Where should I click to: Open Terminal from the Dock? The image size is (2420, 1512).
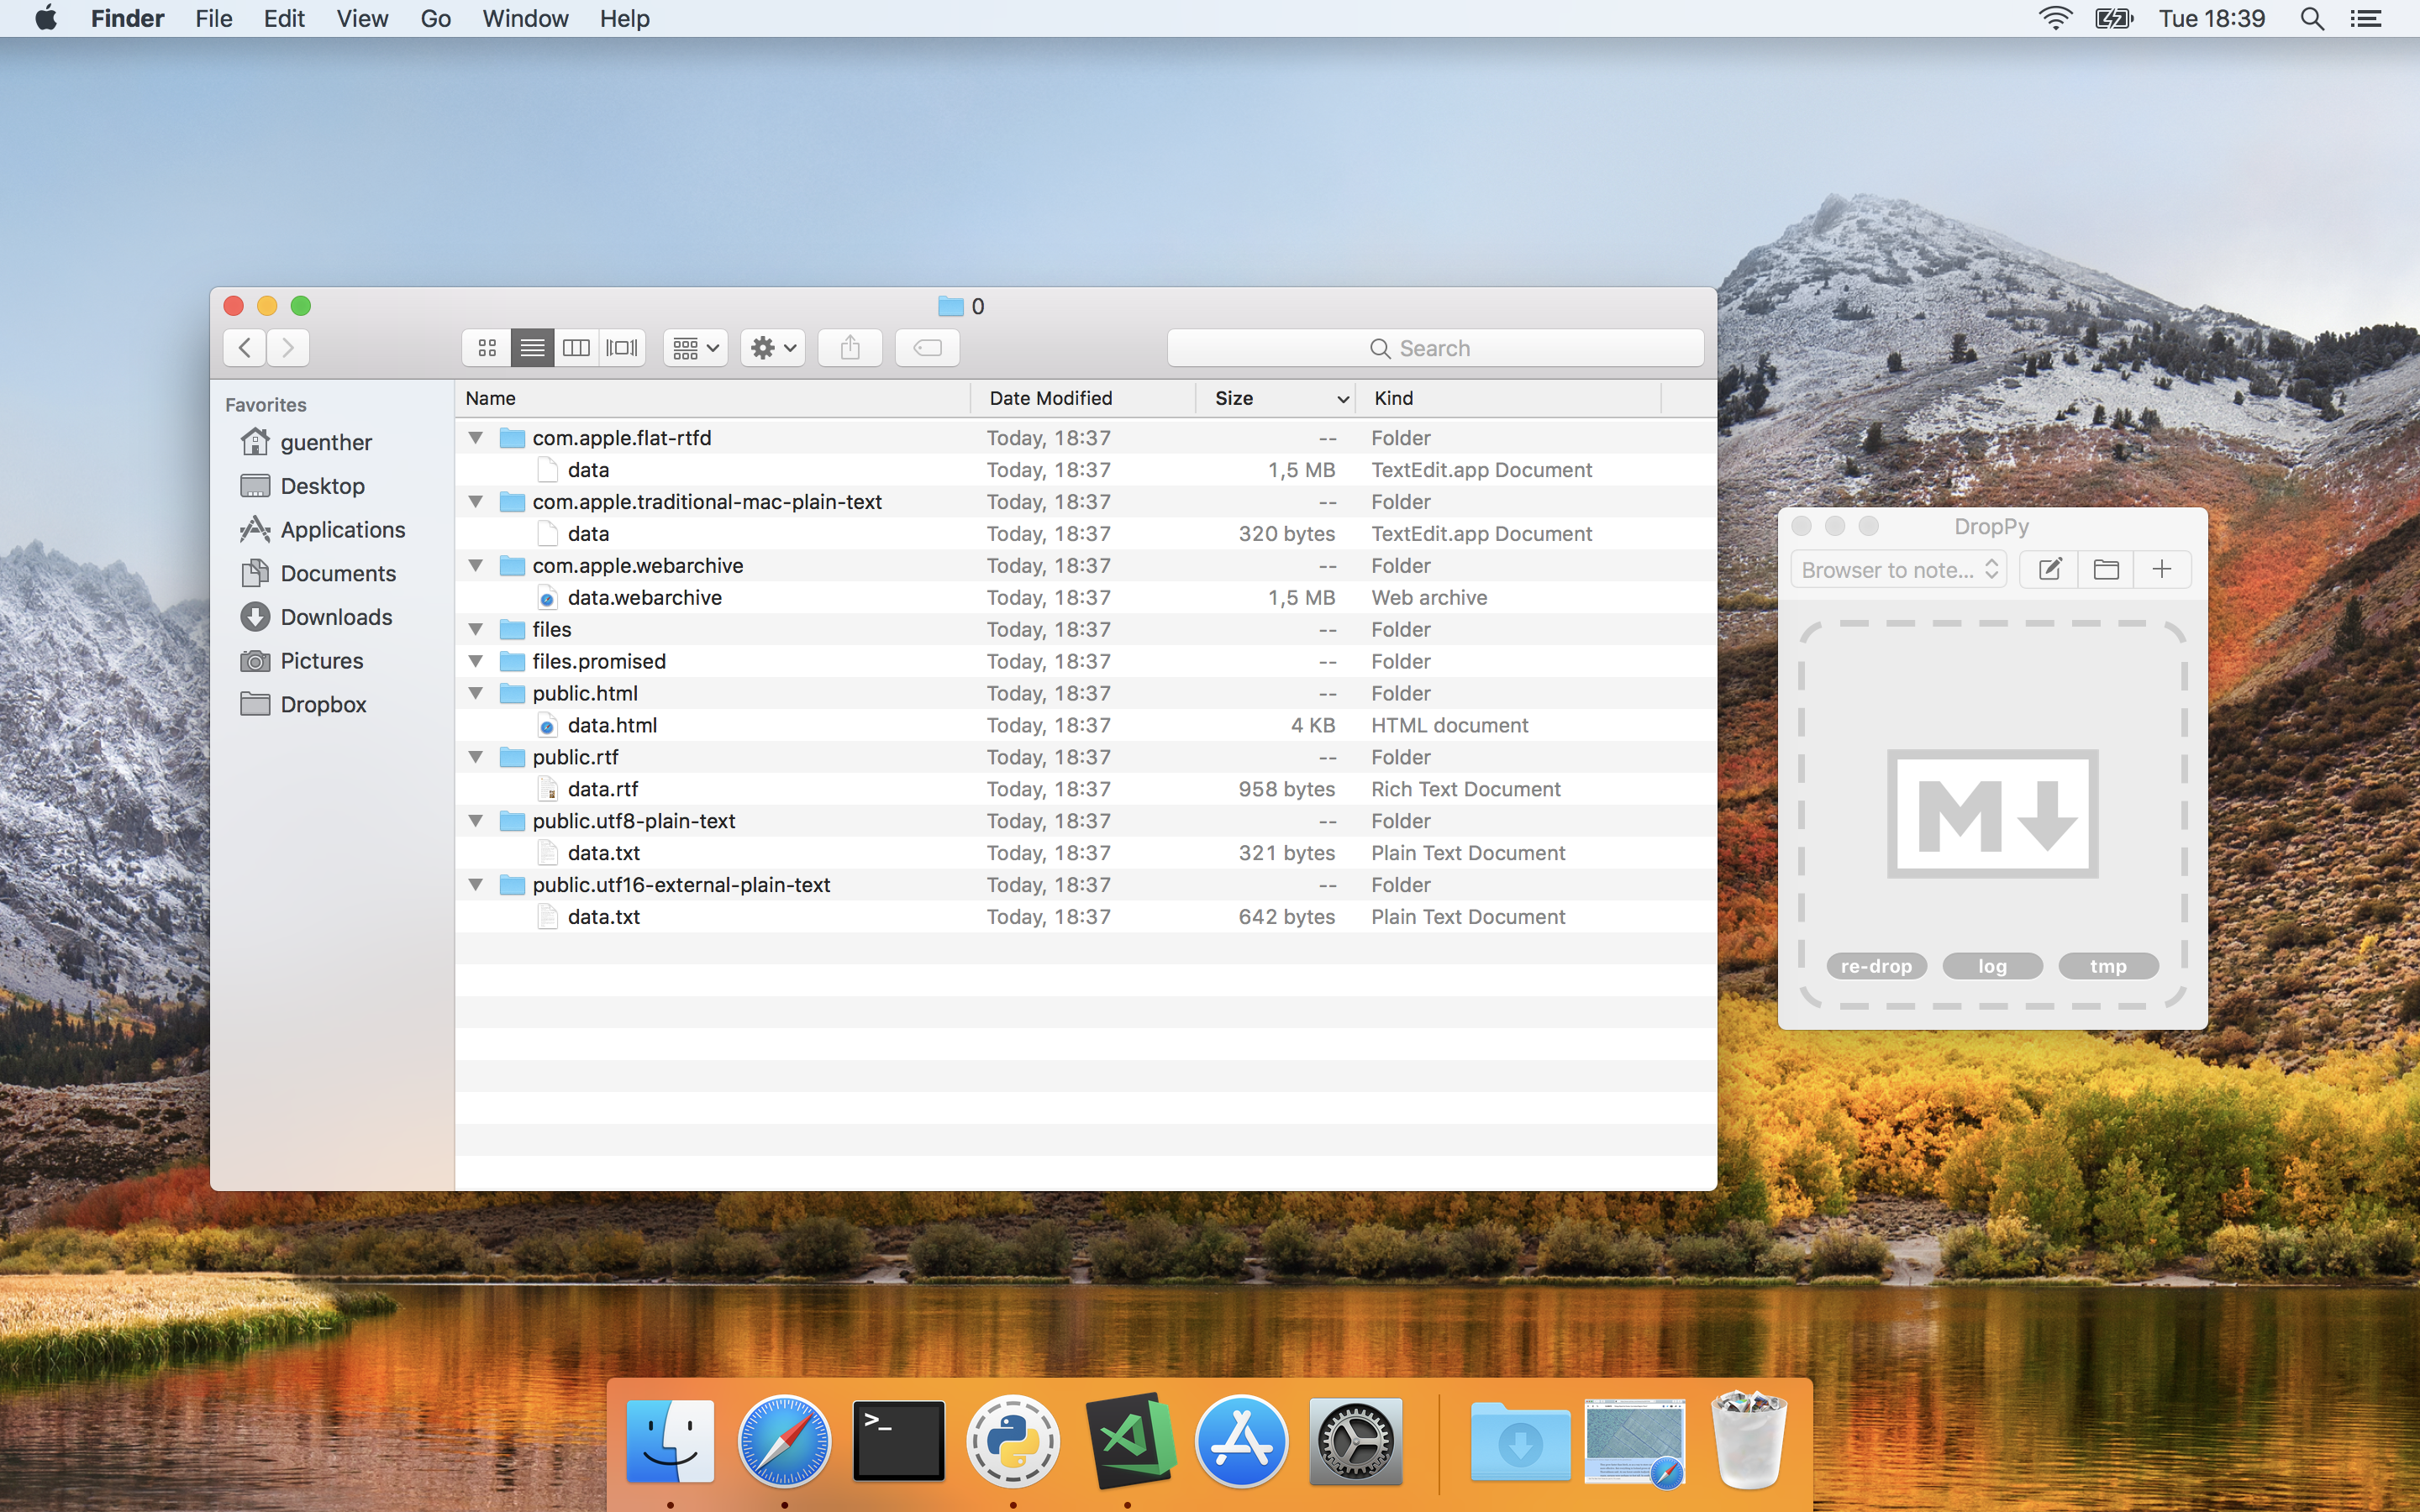coord(898,1441)
